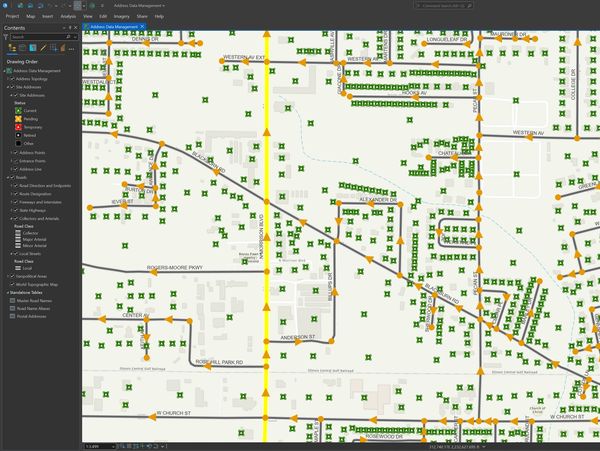Click the Master Road Names table icon
This screenshot has height=451, width=600.
click(11, 301)
